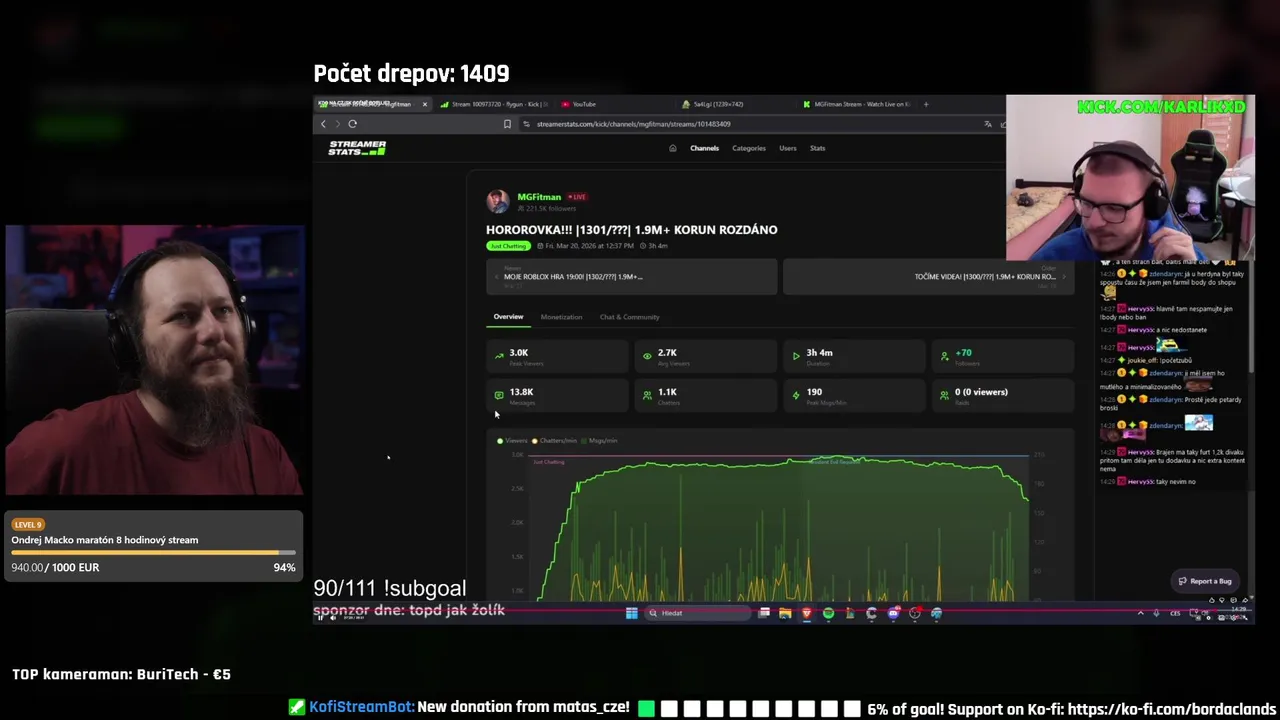1280x720 pixels.
Task: Click the taskbar clock
Action: tap(1238, 611)
